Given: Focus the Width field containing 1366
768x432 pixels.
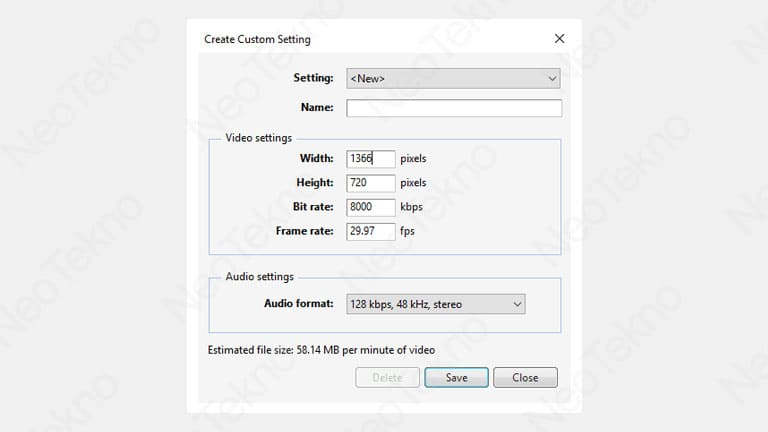Looking at the screenshot, I should coord(370,158).
